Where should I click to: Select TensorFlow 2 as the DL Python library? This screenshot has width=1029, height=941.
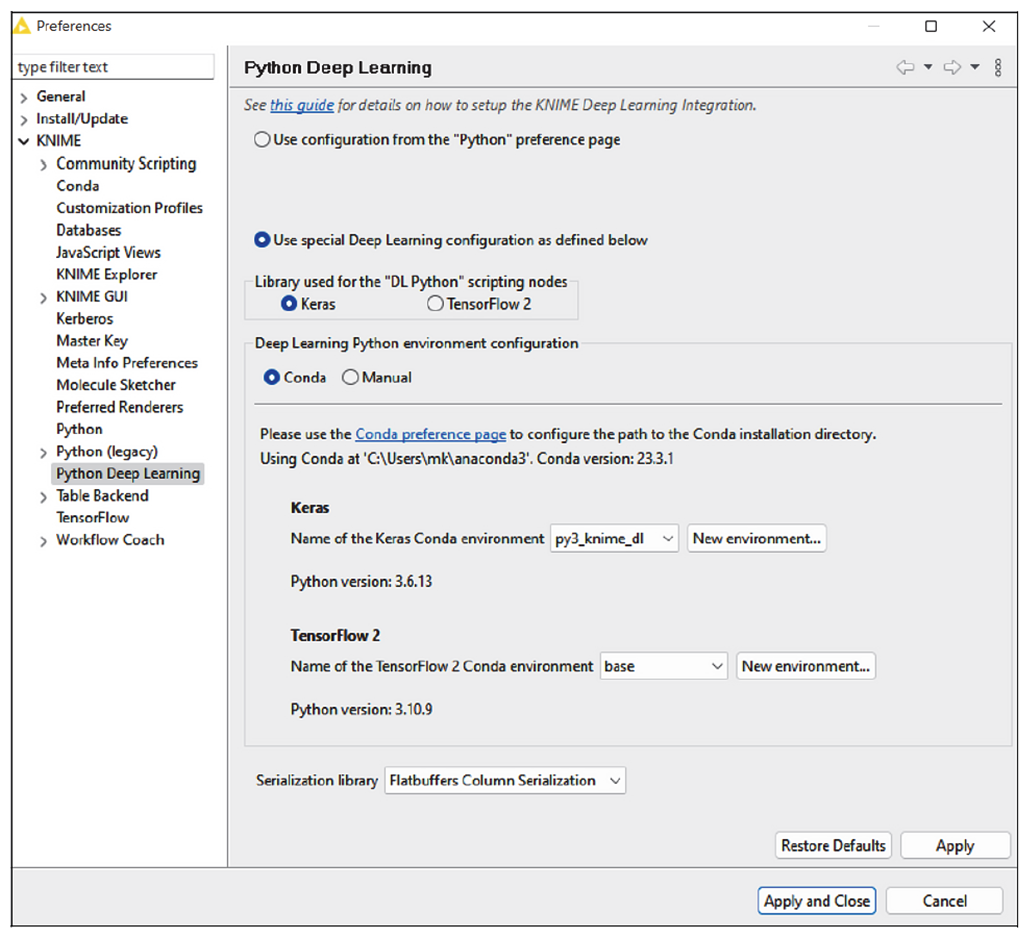tap(435, 304)
